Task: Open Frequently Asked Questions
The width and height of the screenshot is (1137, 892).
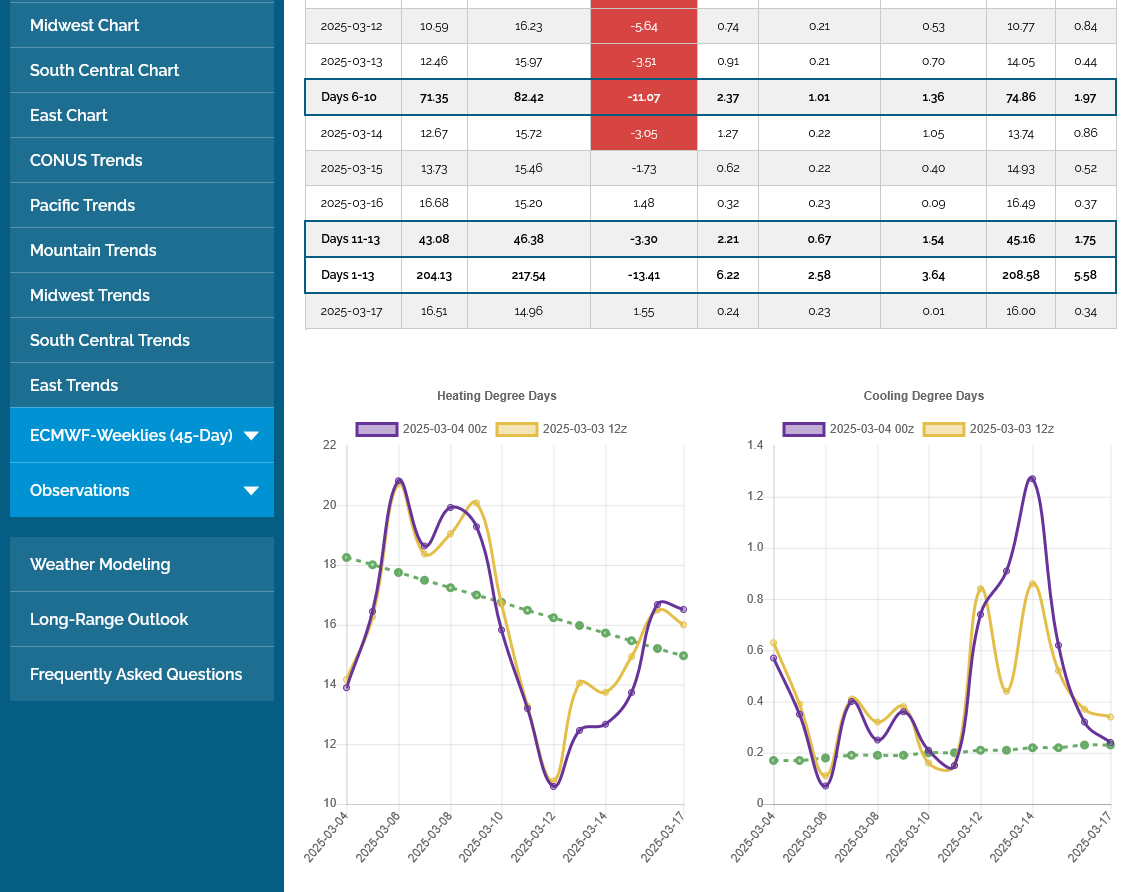Action: click(136, 674)
